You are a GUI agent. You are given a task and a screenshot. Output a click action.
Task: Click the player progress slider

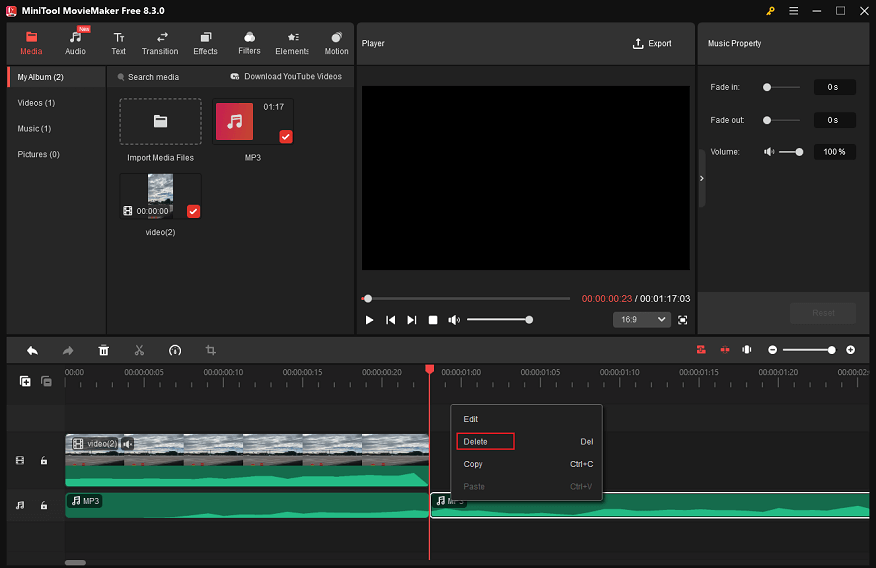pos(466,299)
